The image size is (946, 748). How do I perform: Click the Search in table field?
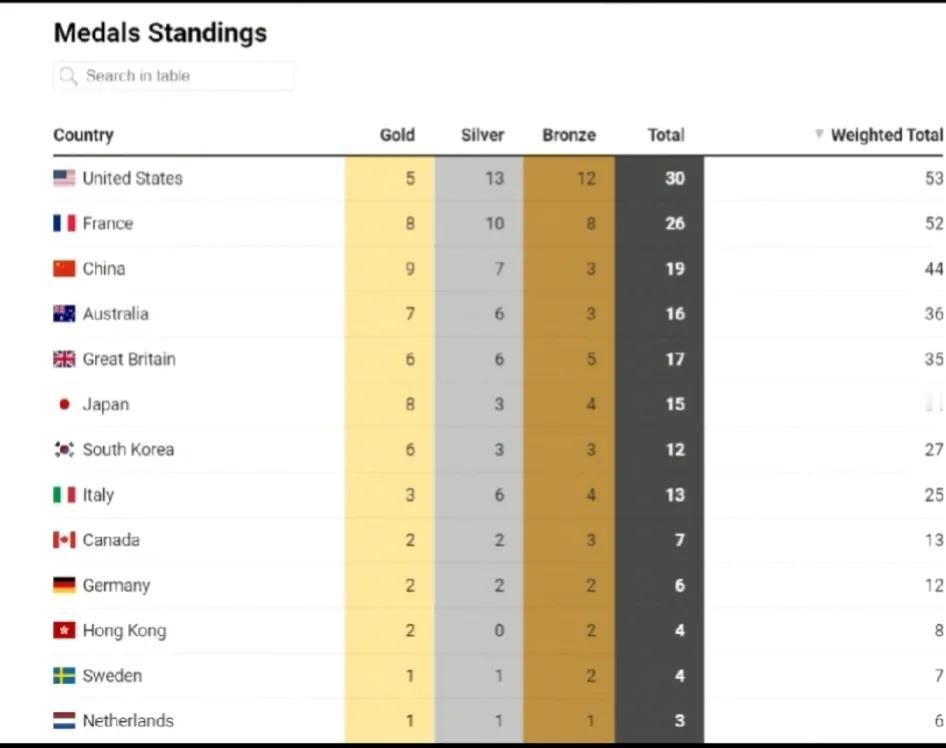coord(180,76)
